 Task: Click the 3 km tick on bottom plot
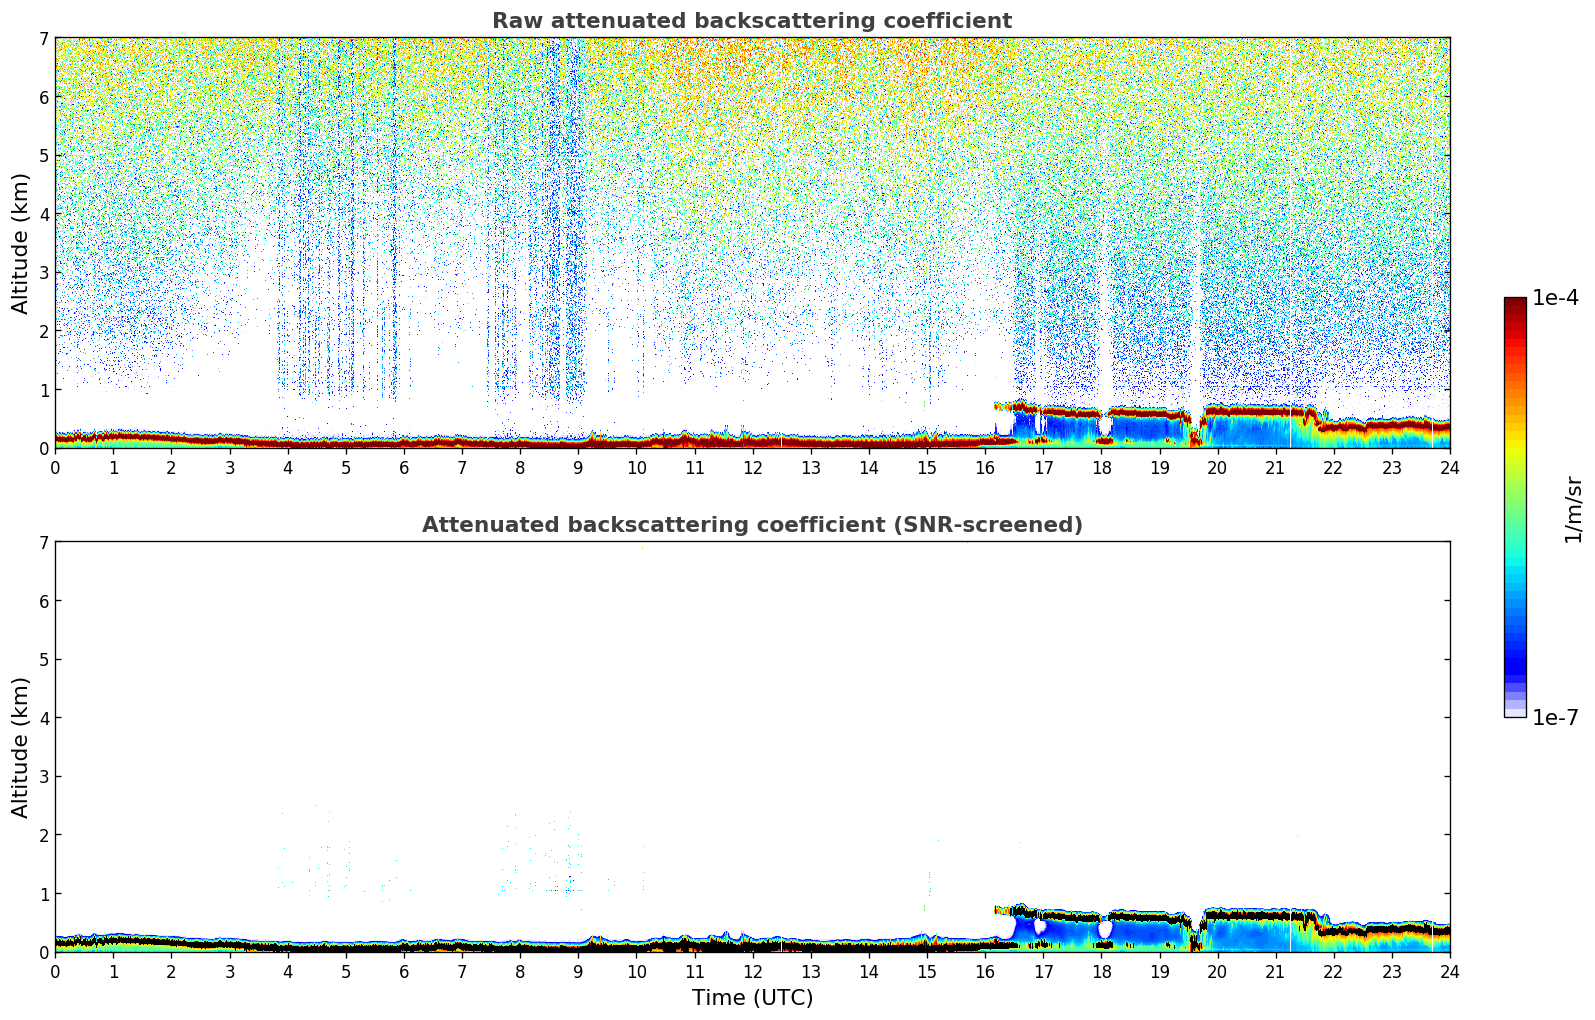coord(43,777)
